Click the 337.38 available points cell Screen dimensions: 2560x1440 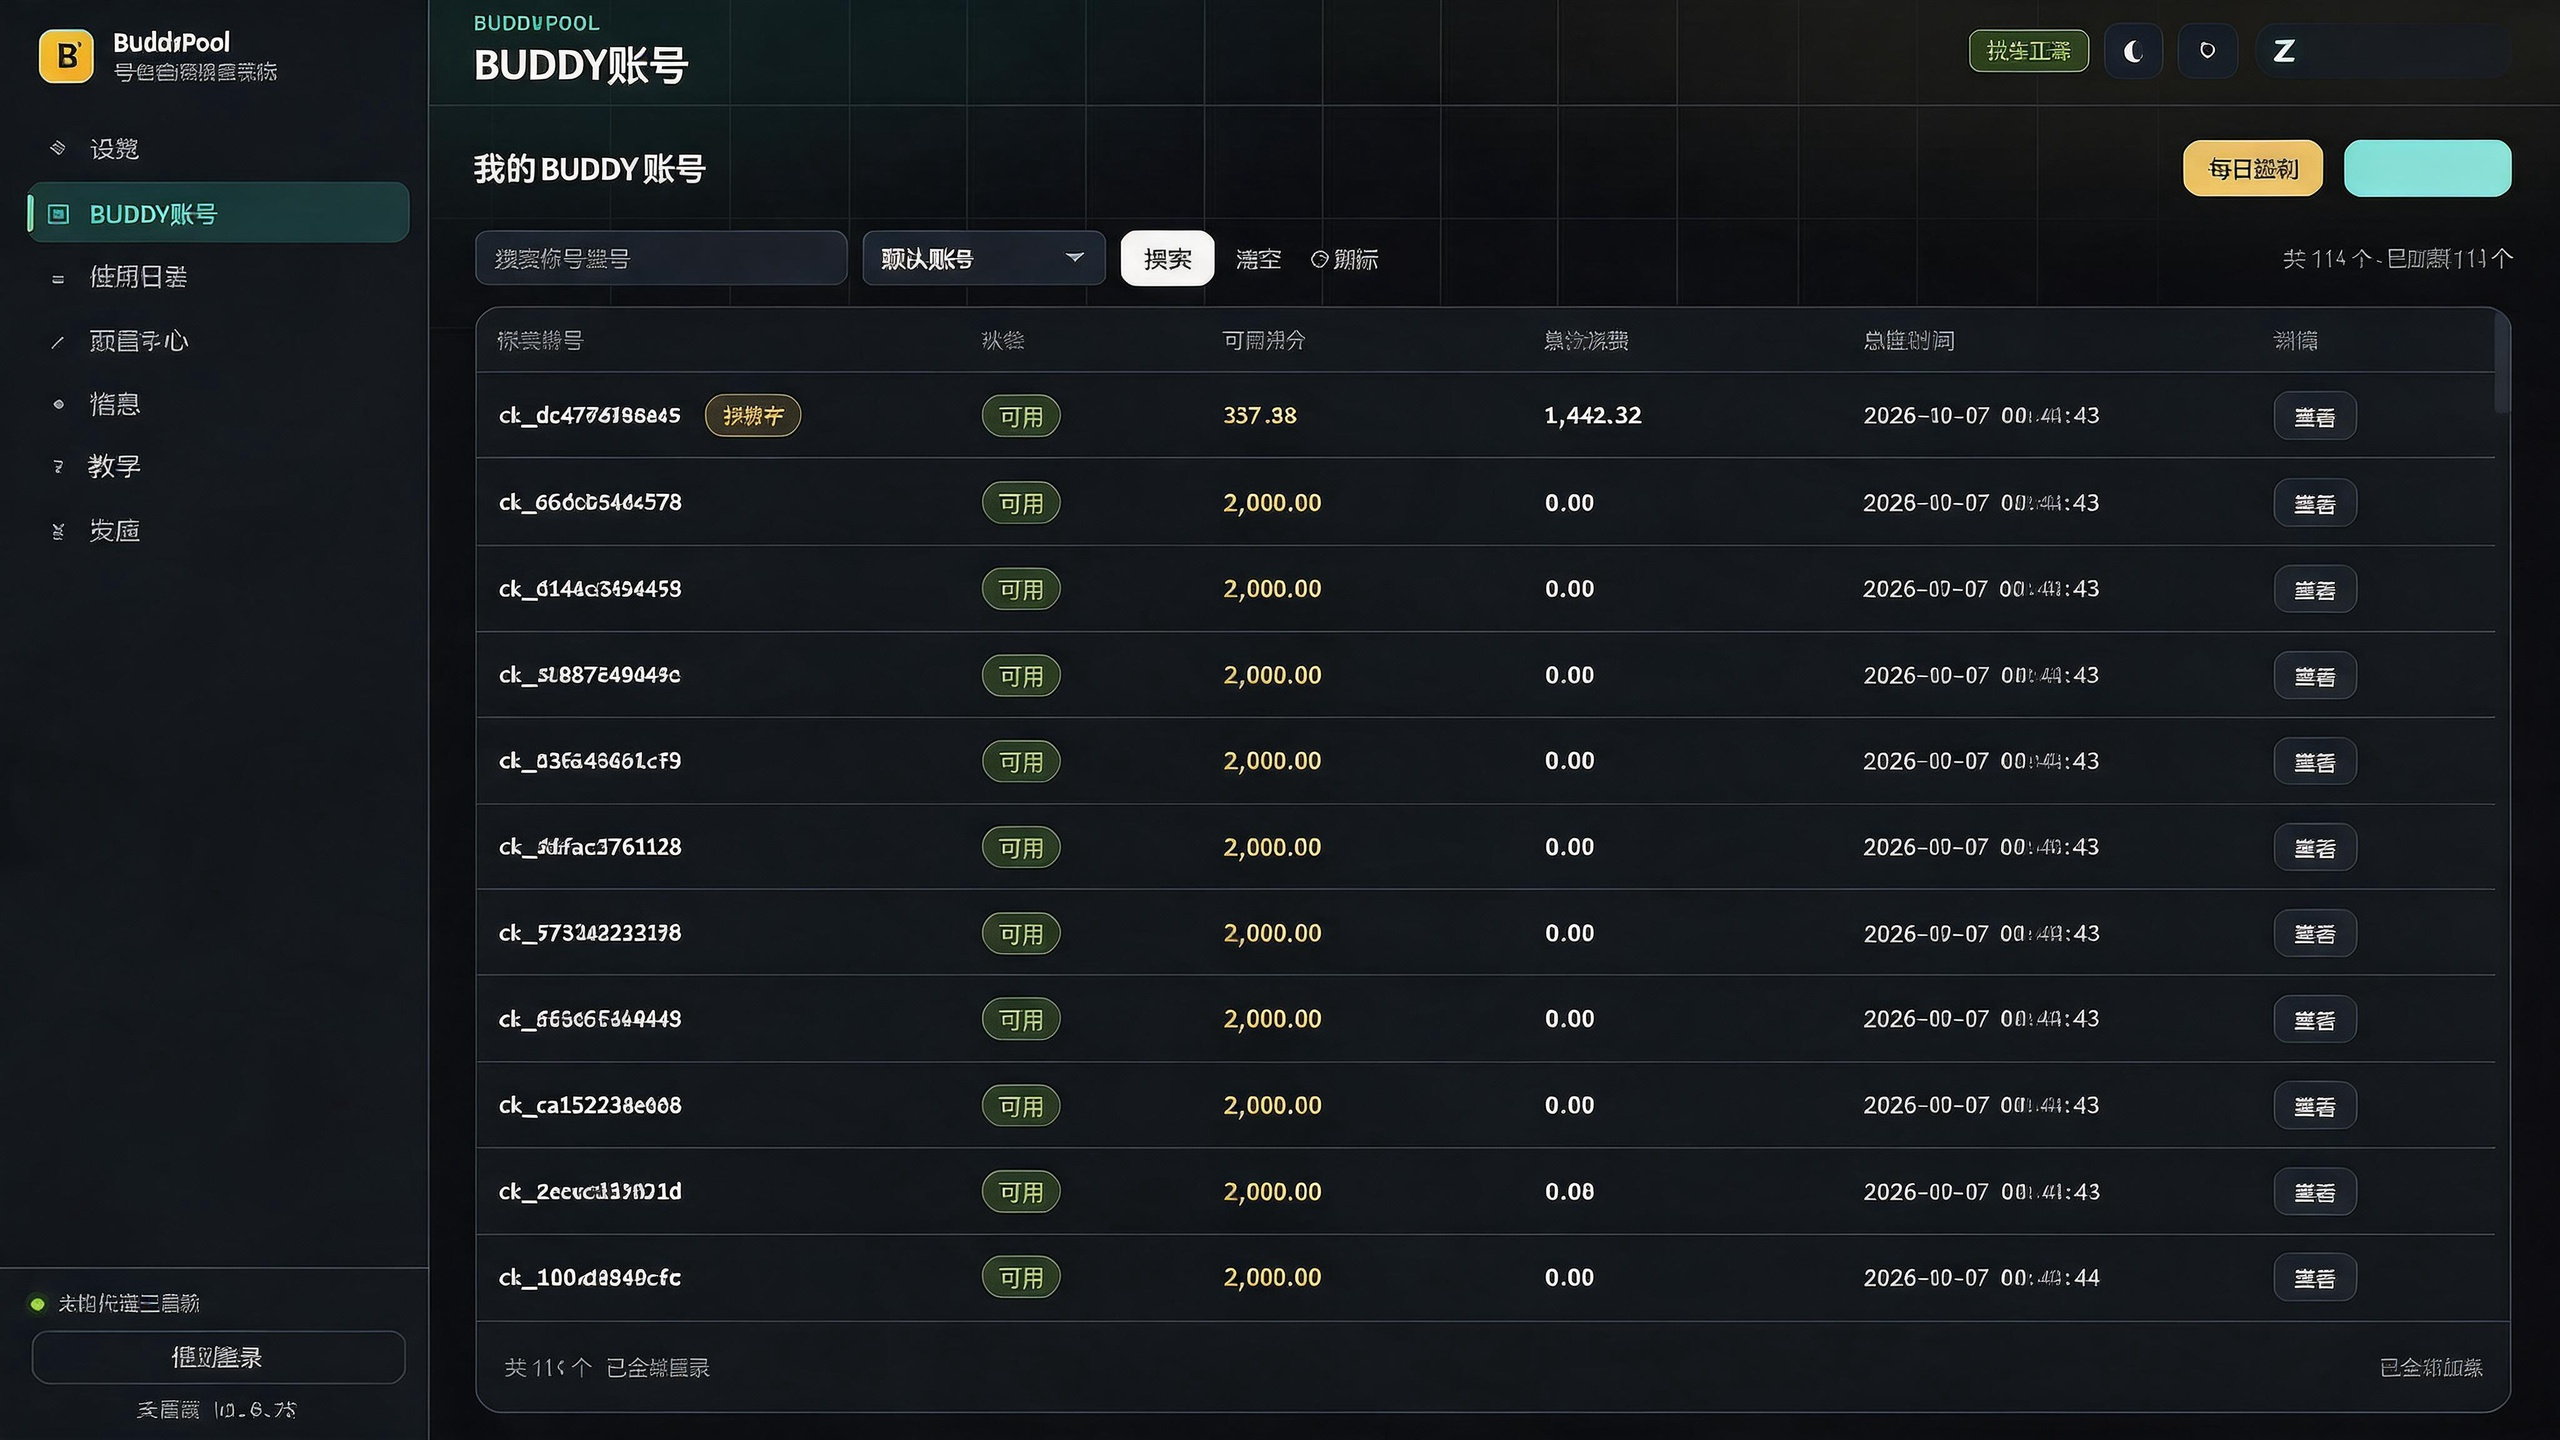(x=1259, y=416)
